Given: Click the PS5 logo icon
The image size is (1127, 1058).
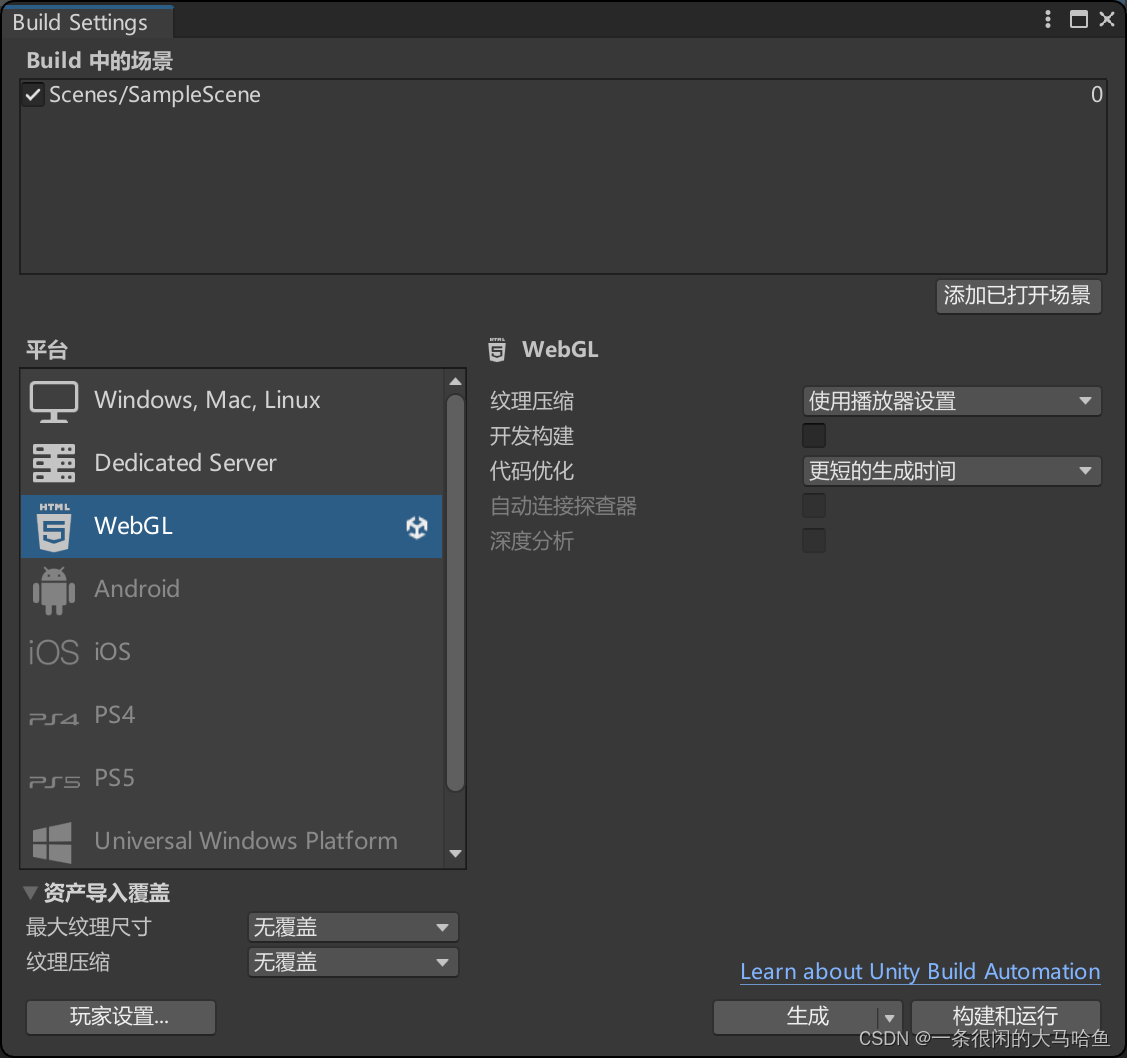Looking at the screenshot, I should coord(55,781).
